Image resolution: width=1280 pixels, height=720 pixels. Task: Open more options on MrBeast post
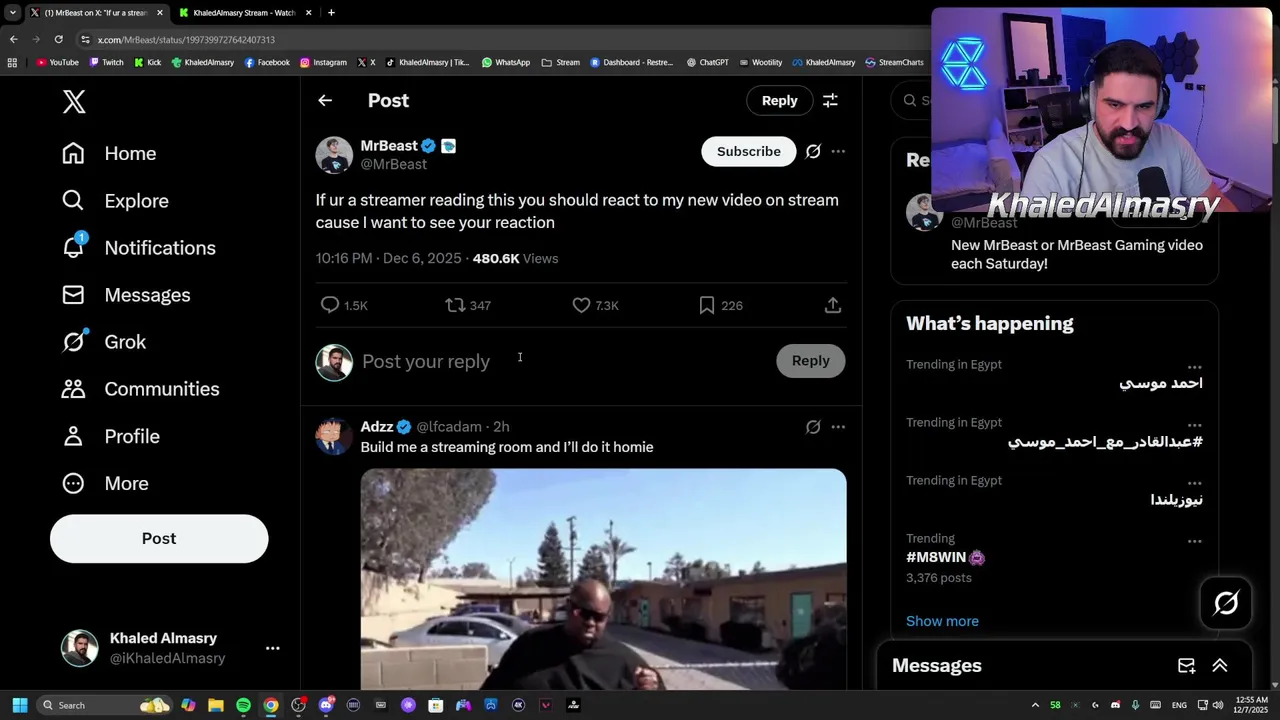tap(838, 151)
